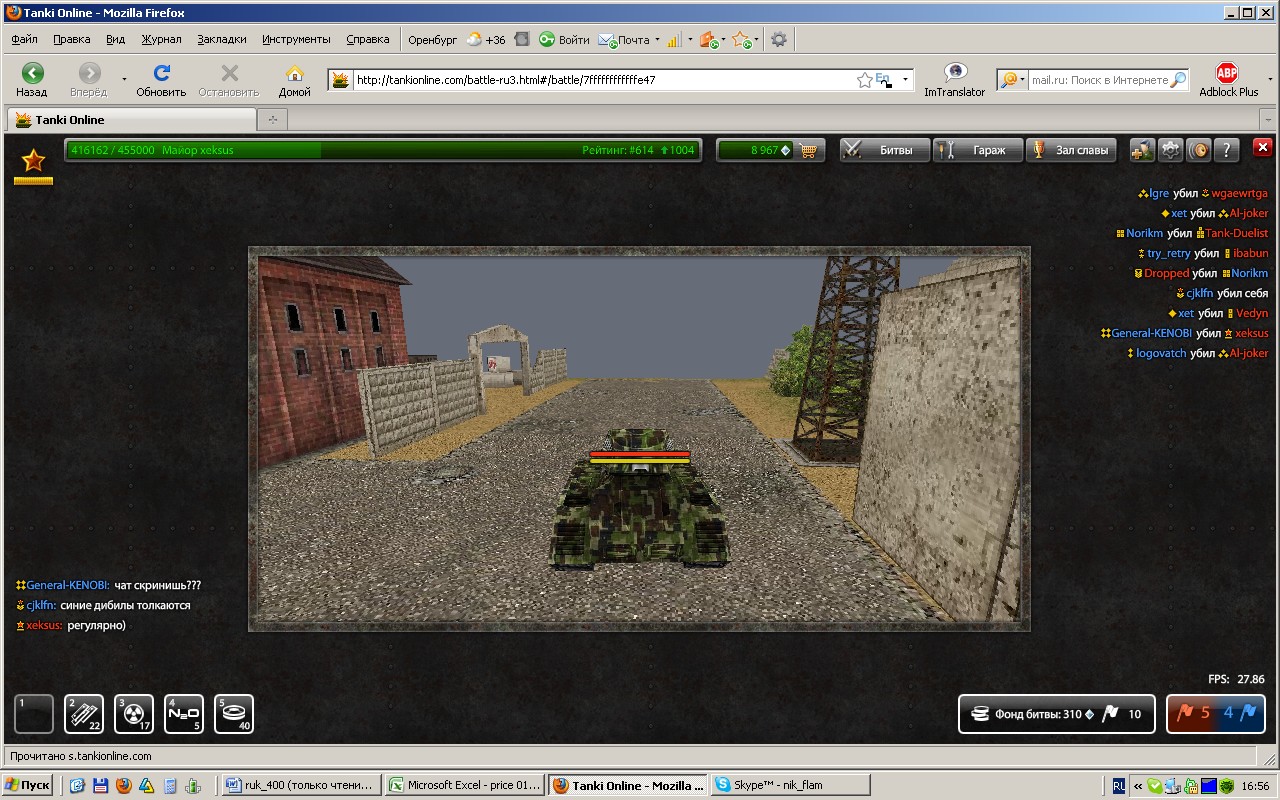
Task: Open the Битвы battles section
Action: click(884, 151)
